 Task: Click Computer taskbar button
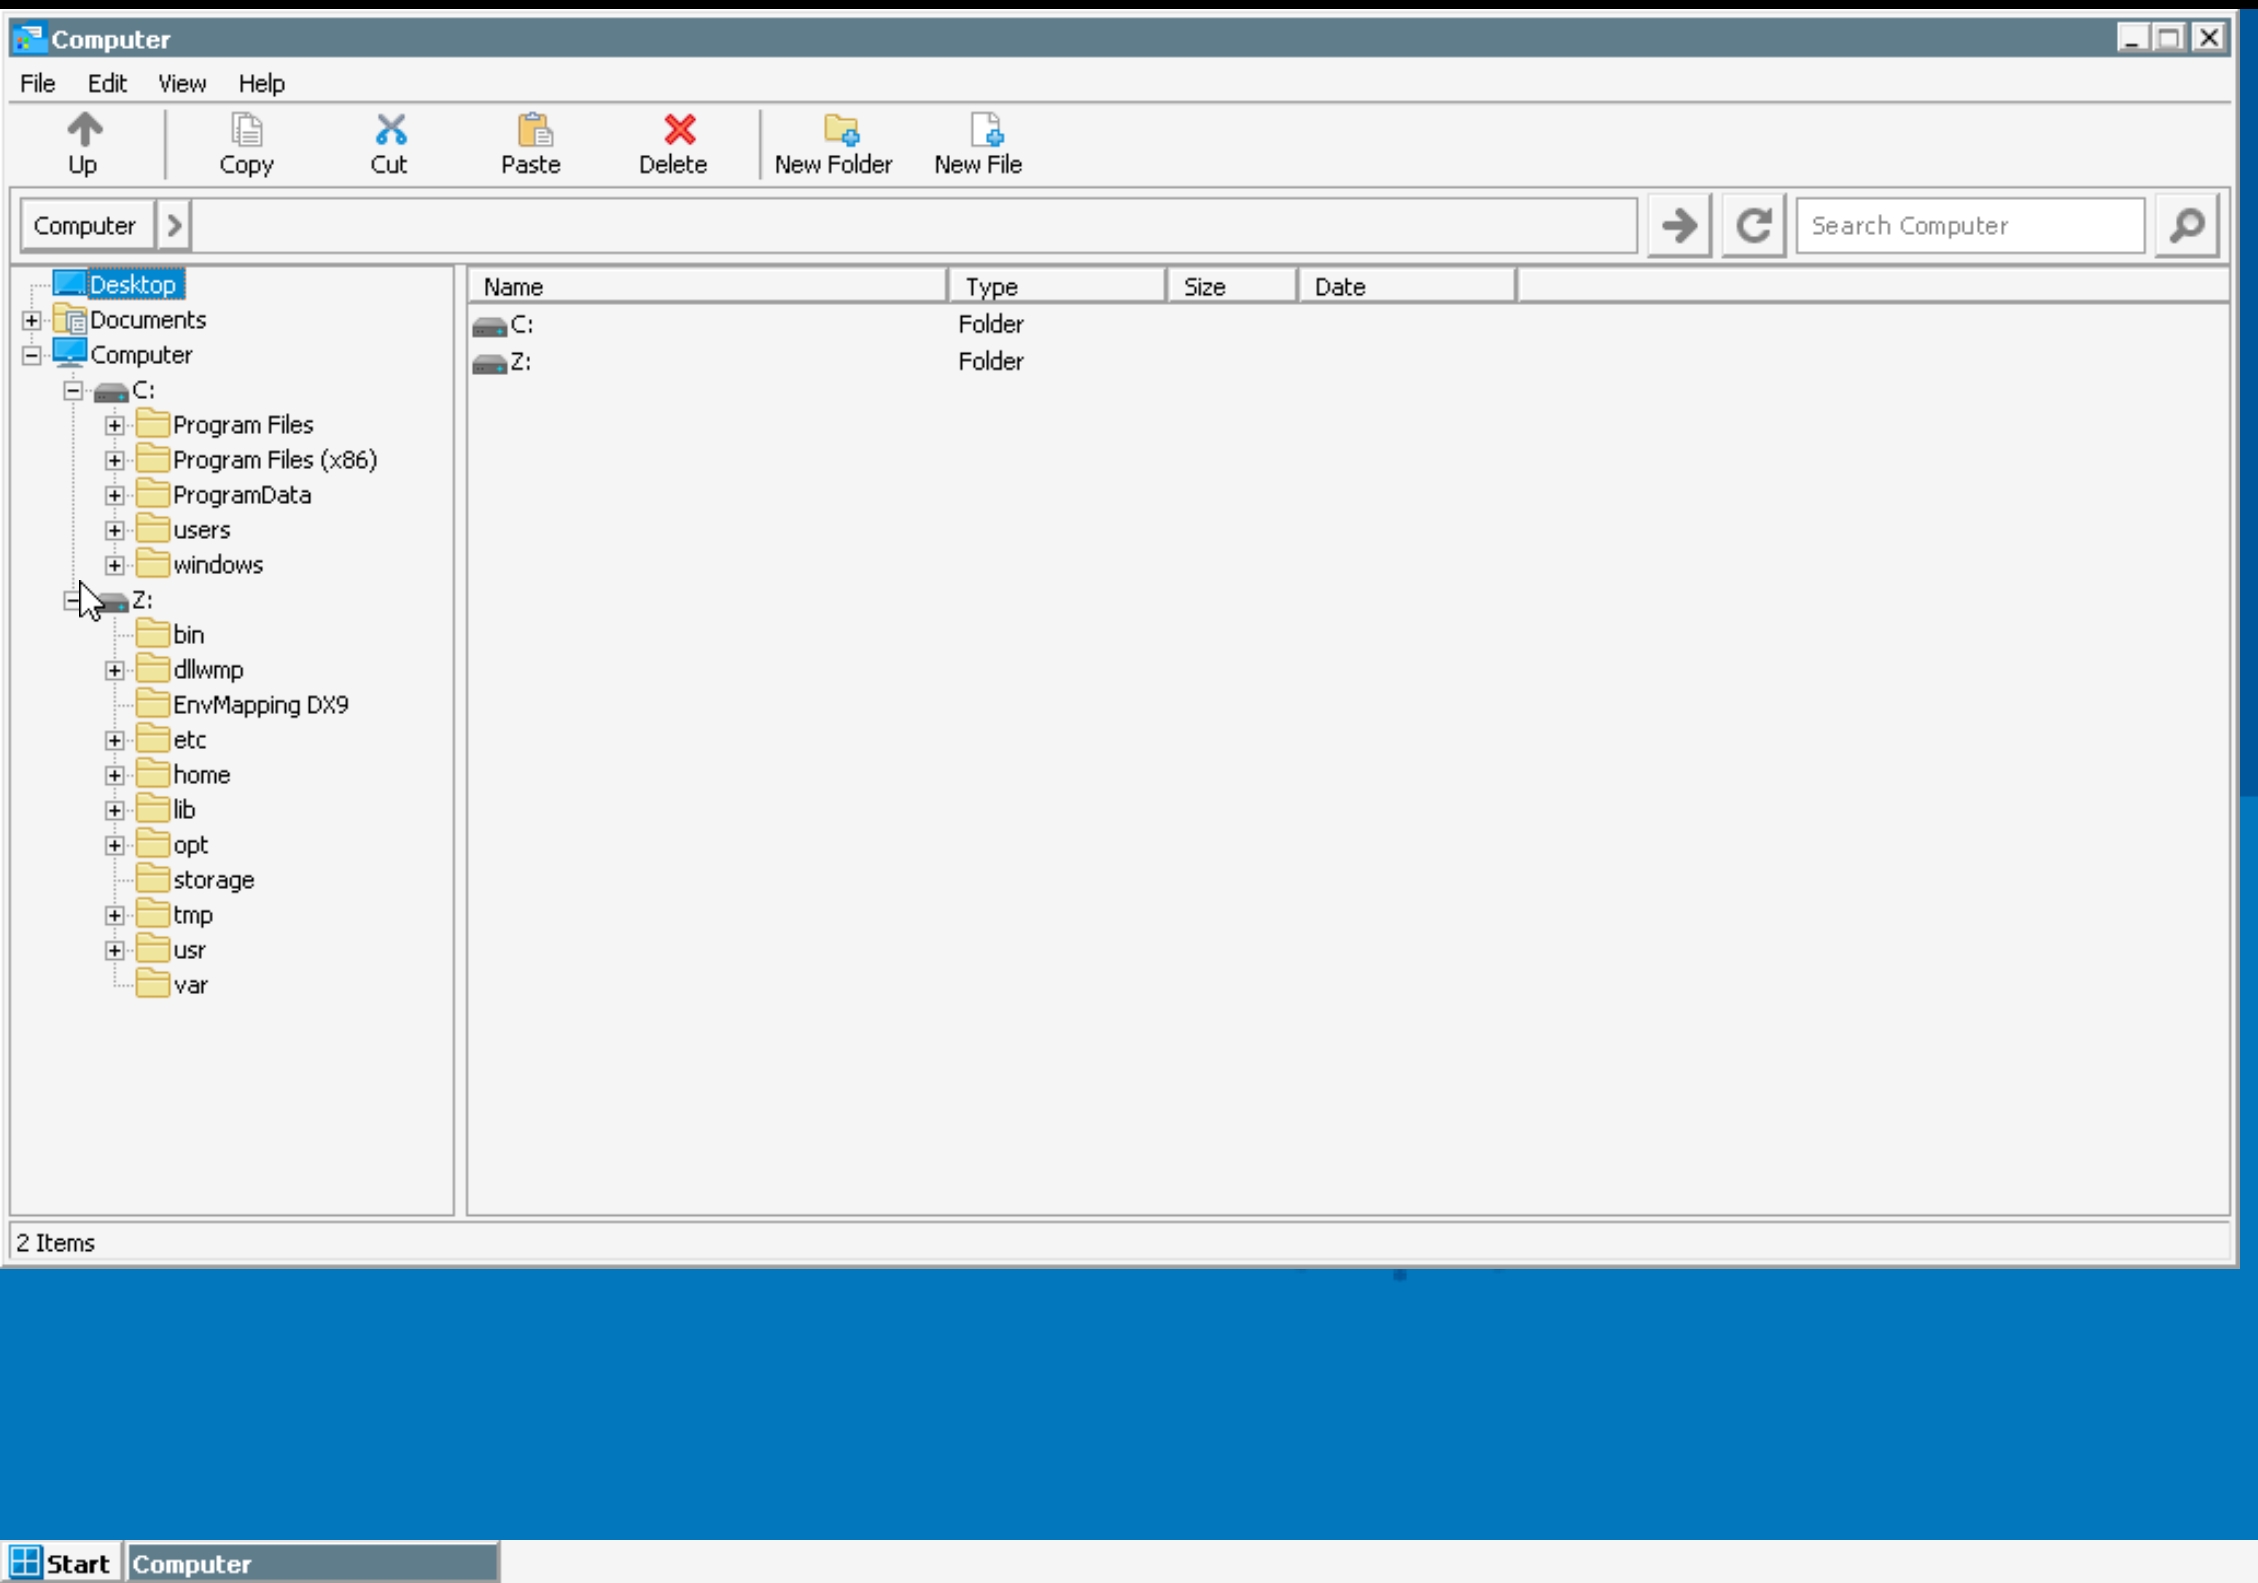pyautogui.click(x=312, y=1562)
